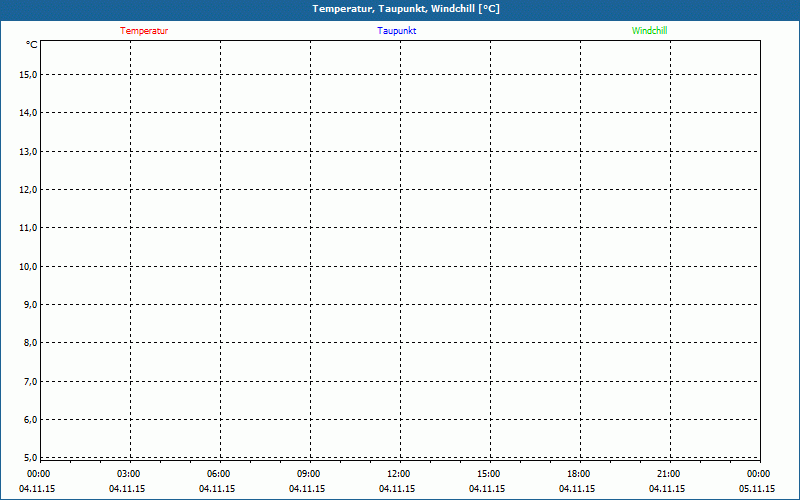
Task: Click the 14,0 y-axis value
Action: click(x=28, y=113)
